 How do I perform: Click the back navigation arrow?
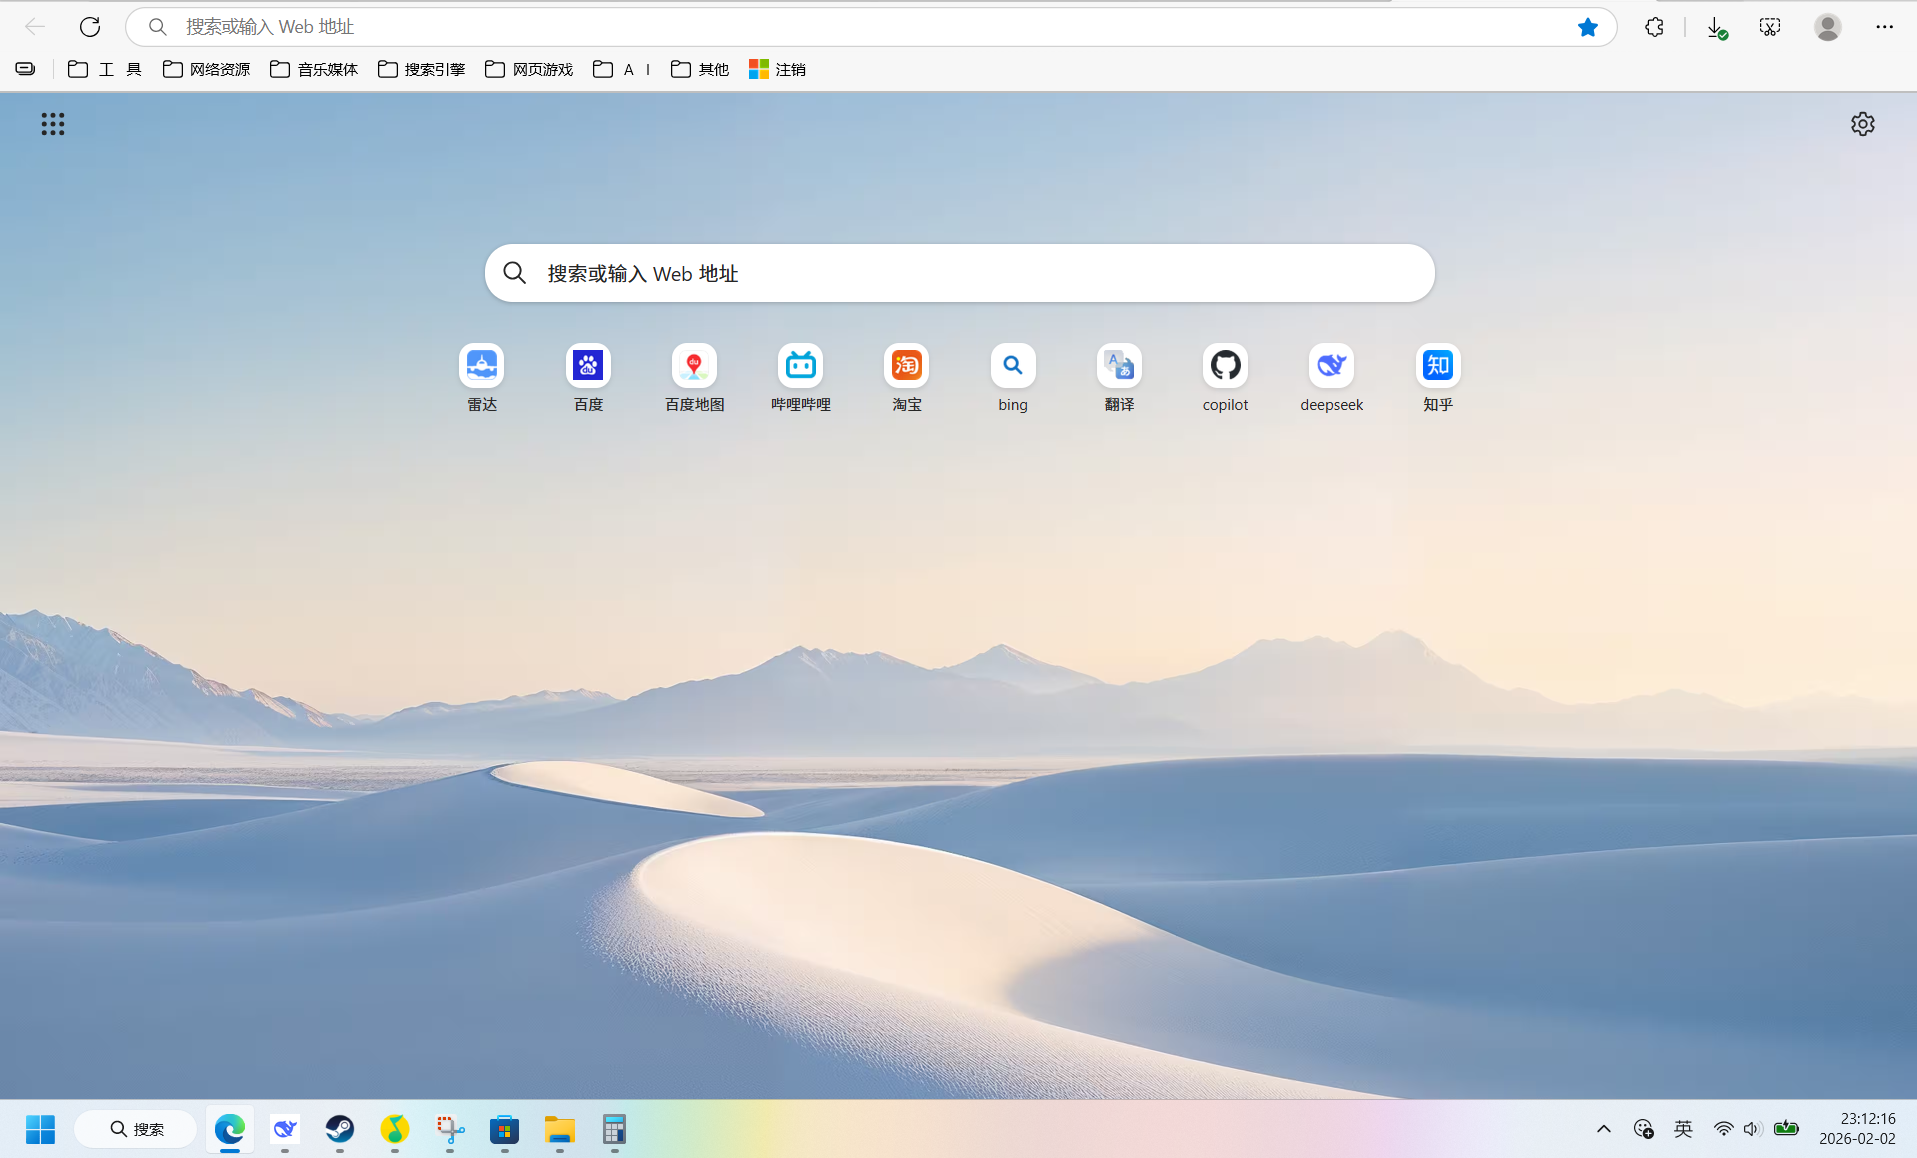[x=35, y=27]
